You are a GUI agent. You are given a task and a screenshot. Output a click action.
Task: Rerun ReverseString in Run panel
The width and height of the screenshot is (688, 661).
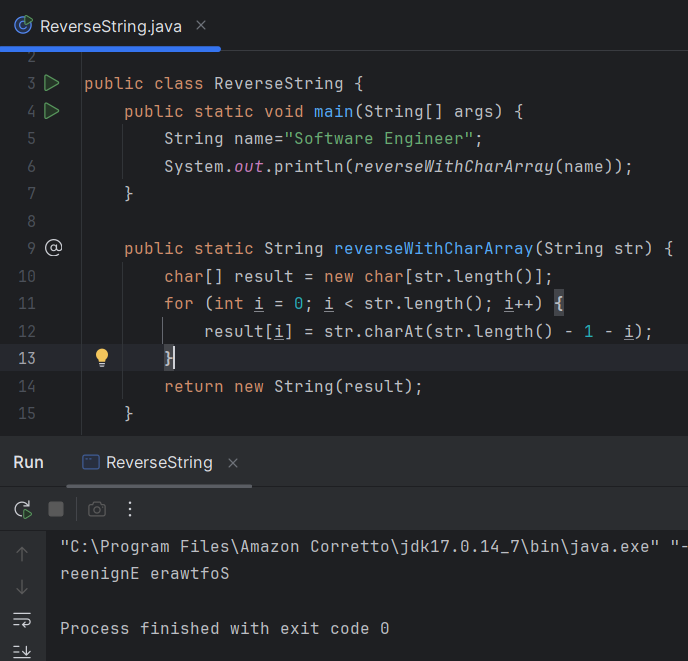tap(22, 510)
